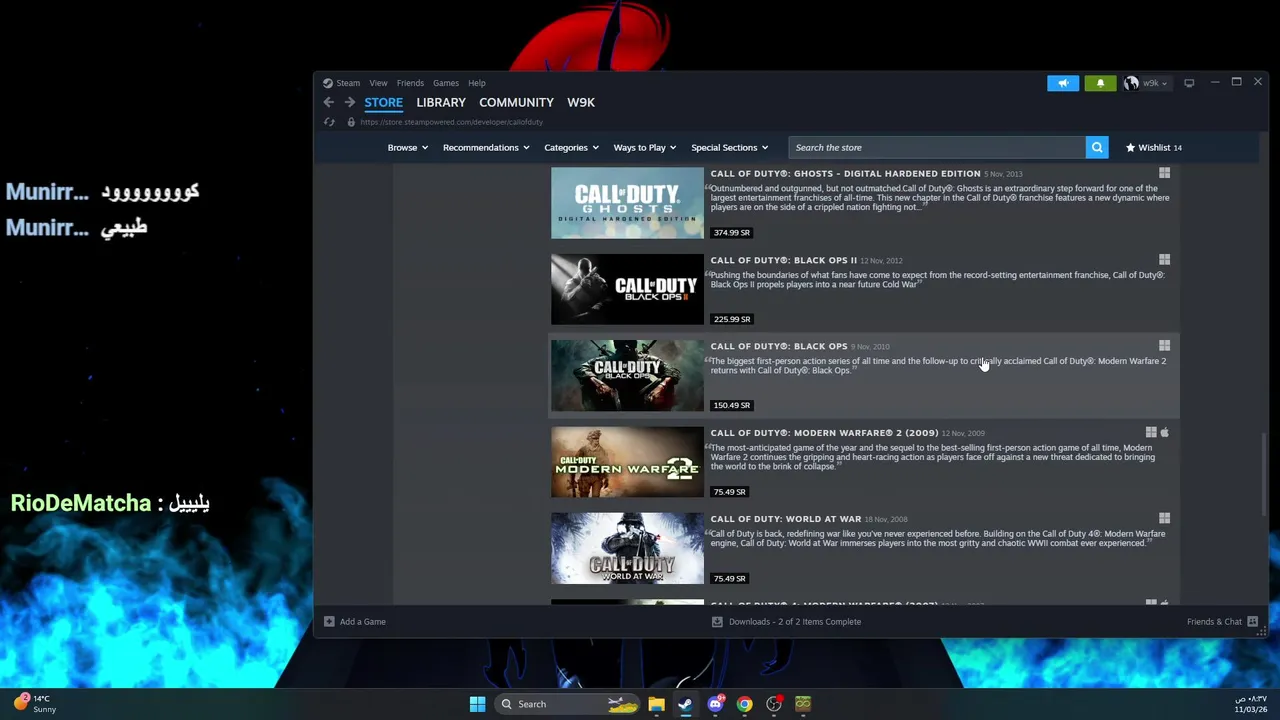Click Steam icon in the taskbar

pyautogui.click(x=685, y=704)
